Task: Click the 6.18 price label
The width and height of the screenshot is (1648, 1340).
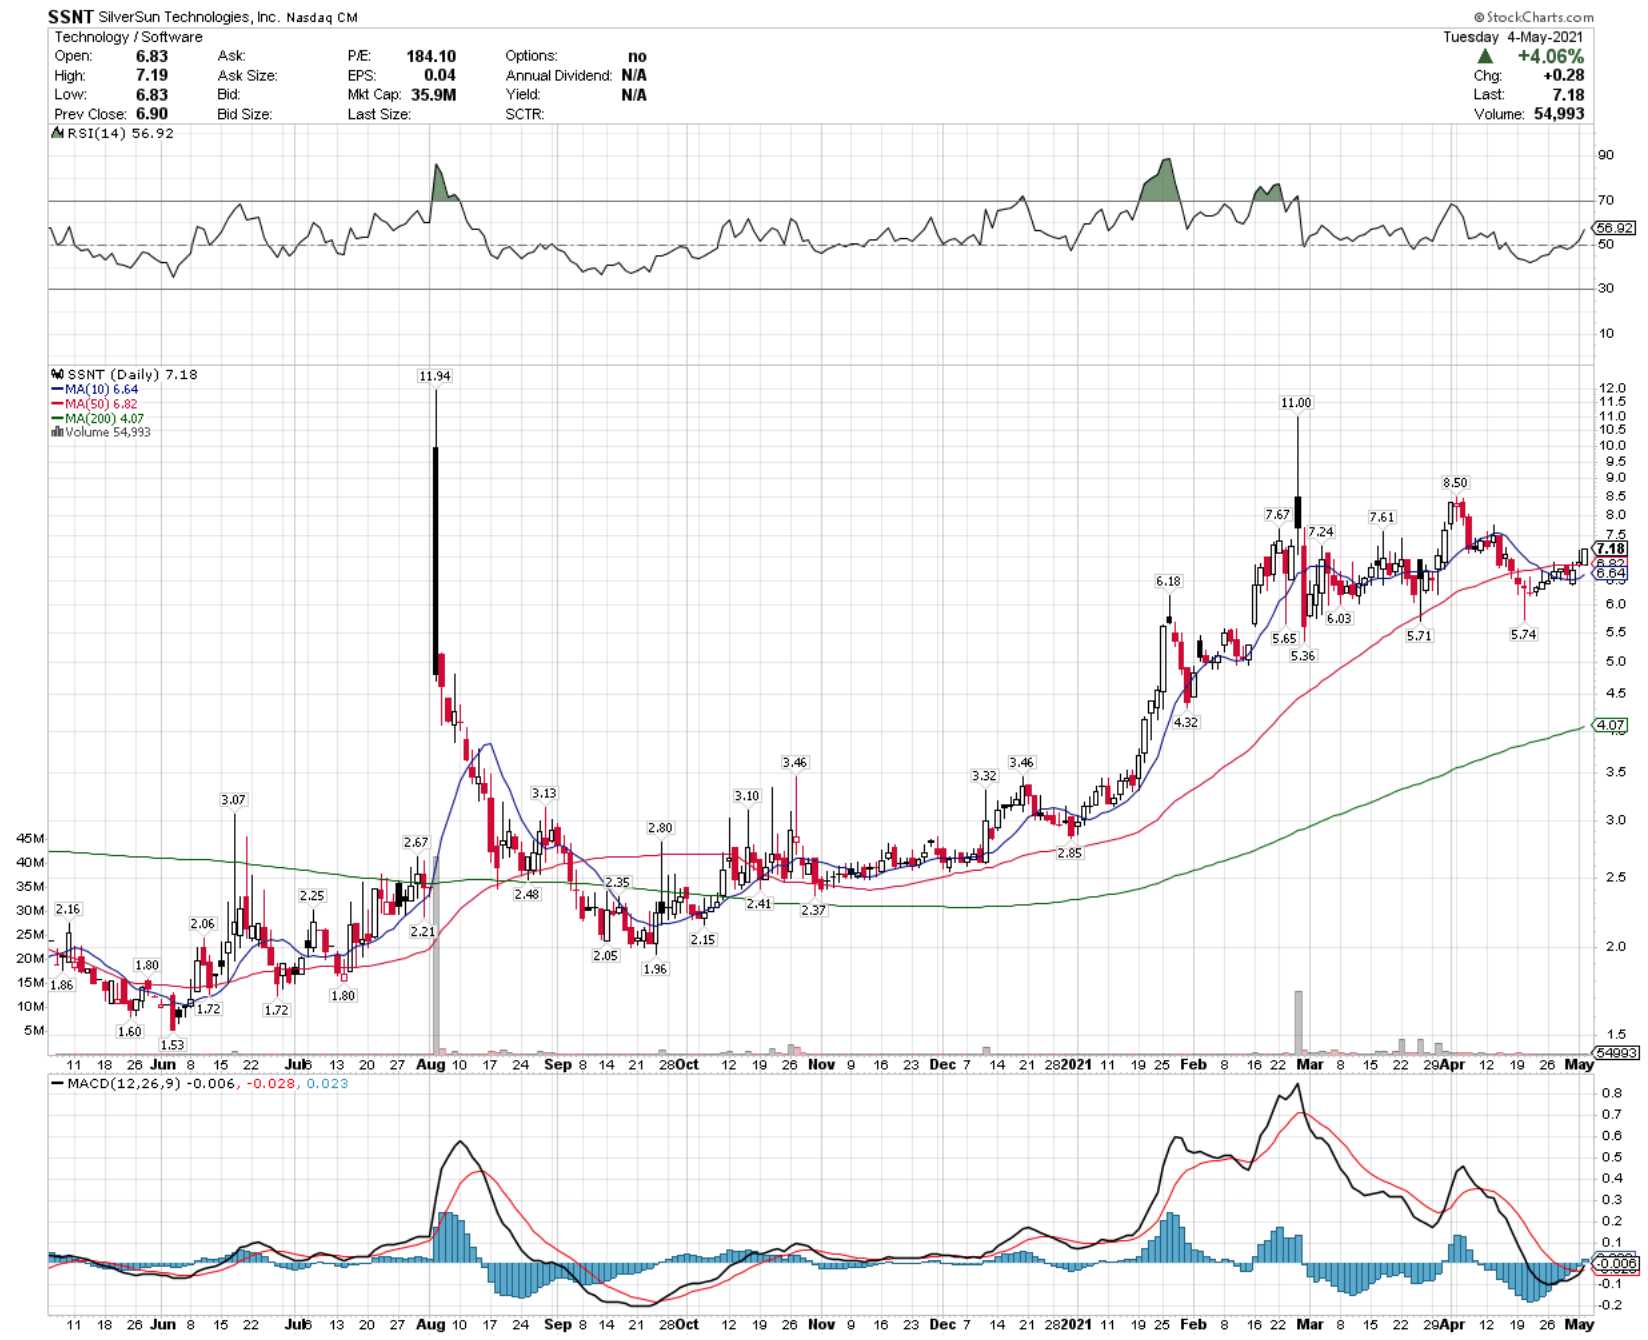Action: click(x=1168, y=582)
